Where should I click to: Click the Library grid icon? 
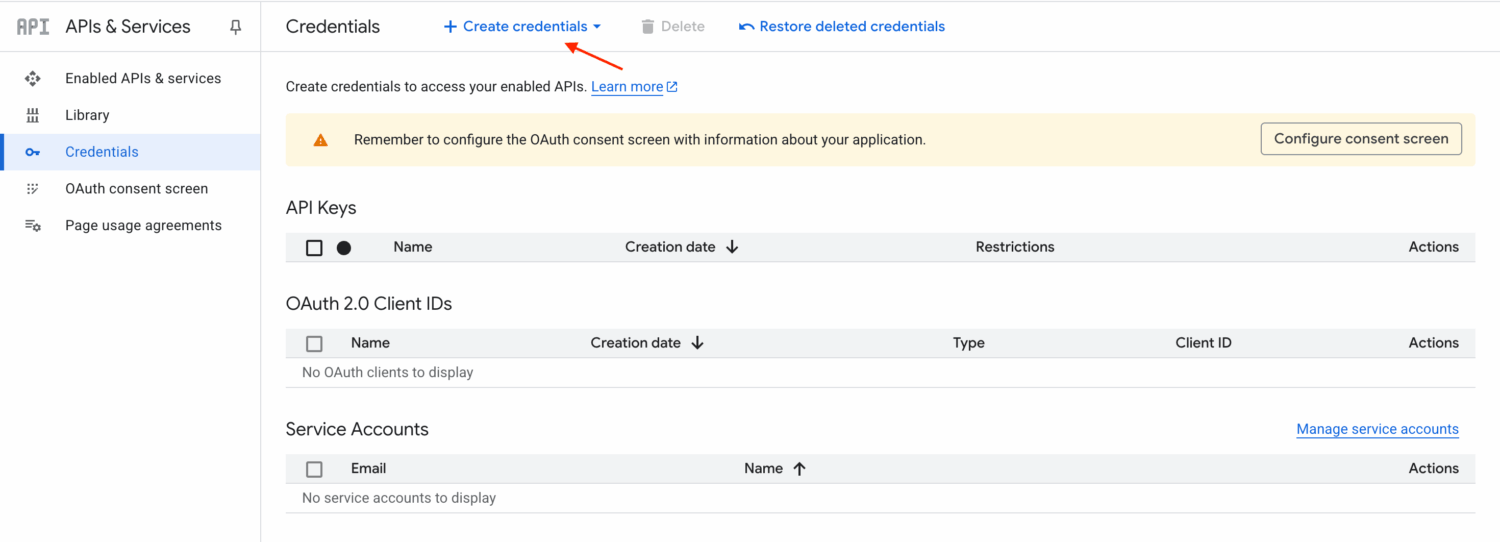coord(33,115)
